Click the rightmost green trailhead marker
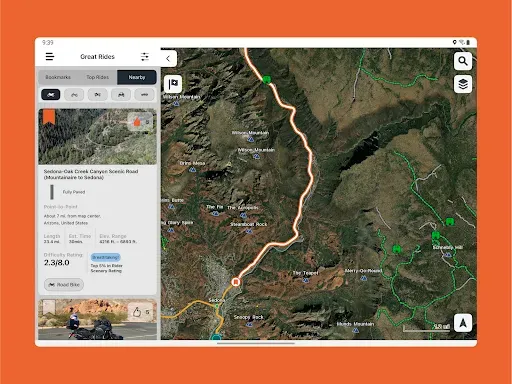Image resolution: width=512 pixels, height=384 pixels. click(x=450, y=221)
